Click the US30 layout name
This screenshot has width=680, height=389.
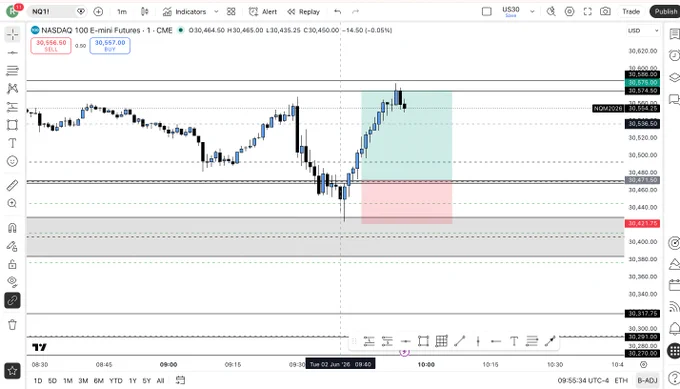[x=511, y=11]
